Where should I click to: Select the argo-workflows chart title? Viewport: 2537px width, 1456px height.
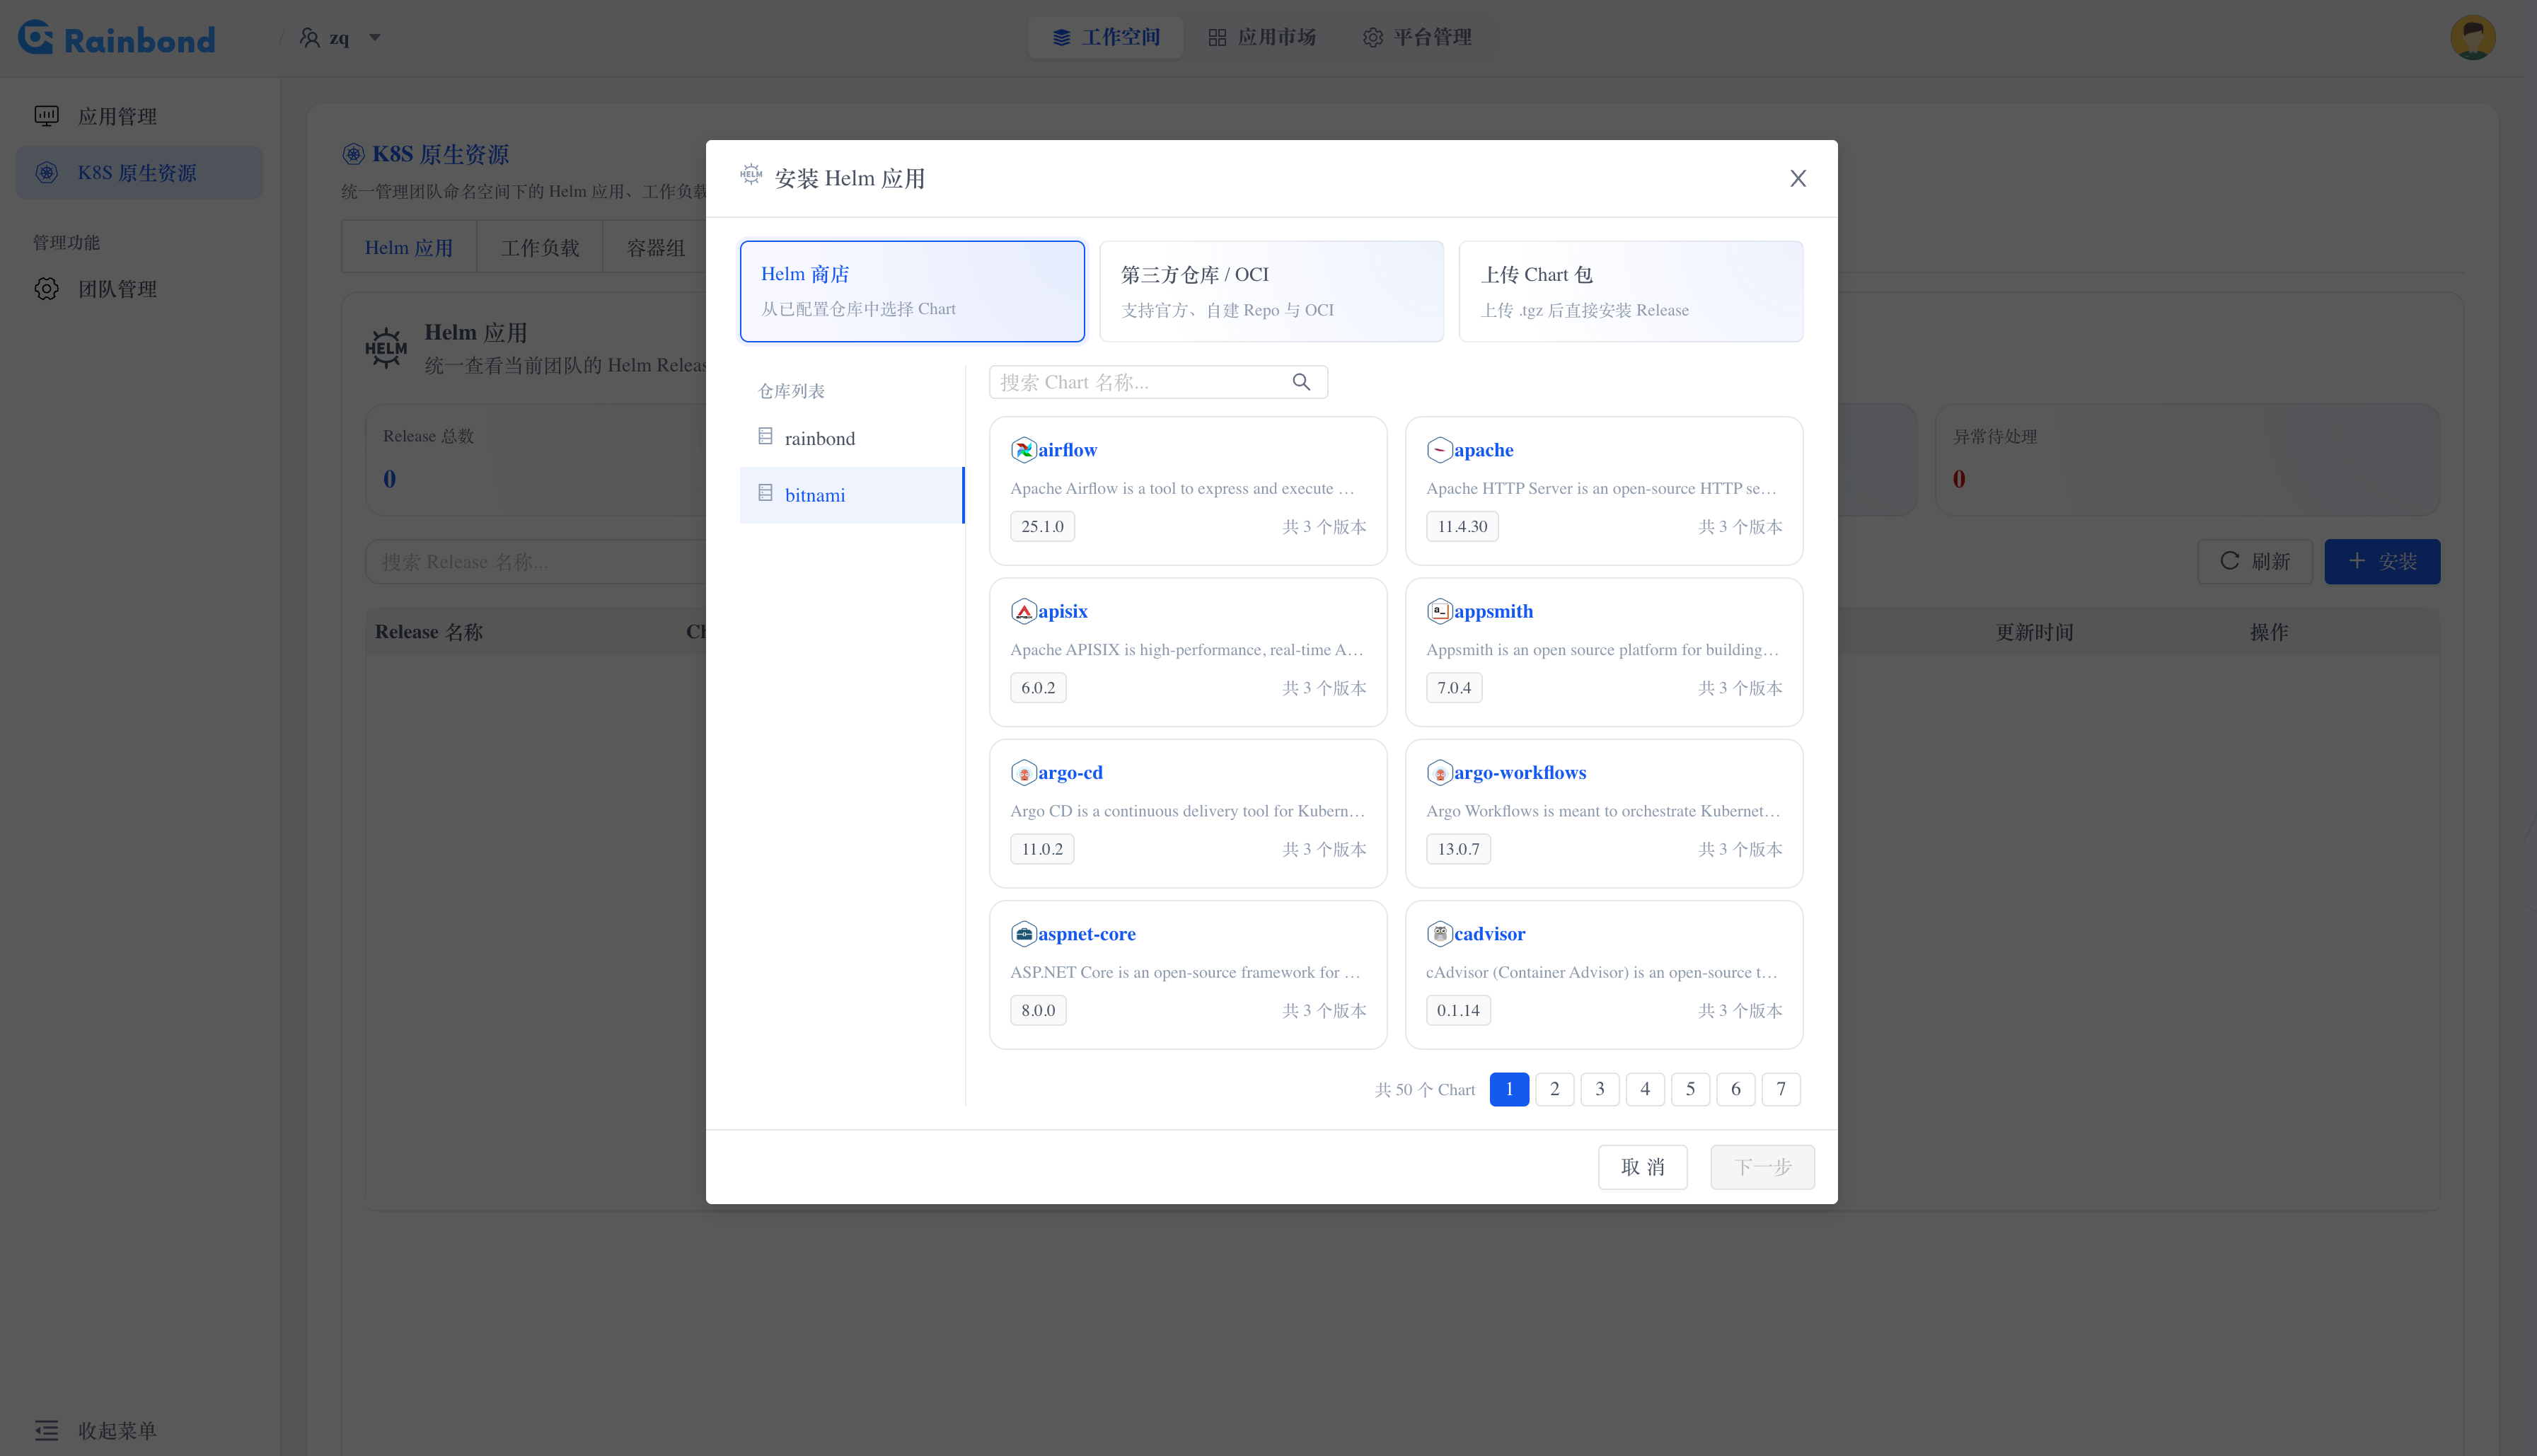(x=1520, y=772)
